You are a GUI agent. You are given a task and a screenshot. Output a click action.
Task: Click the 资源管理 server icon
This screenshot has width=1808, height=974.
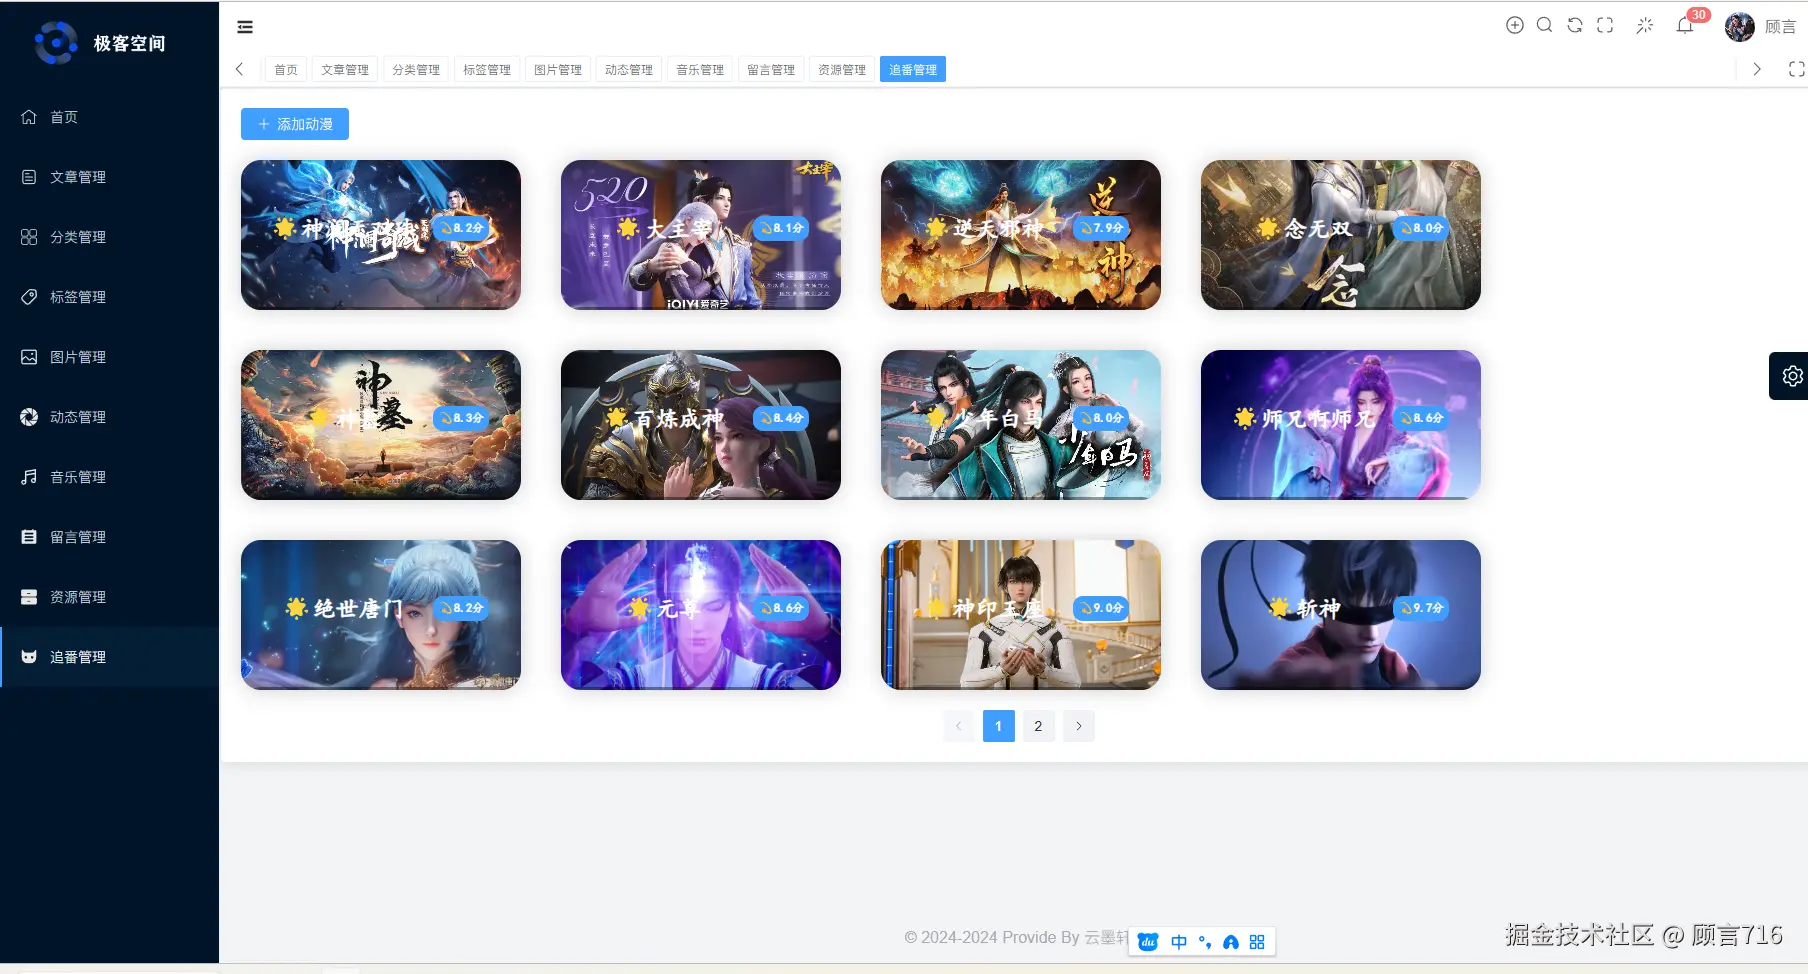[x=29, y=597]
